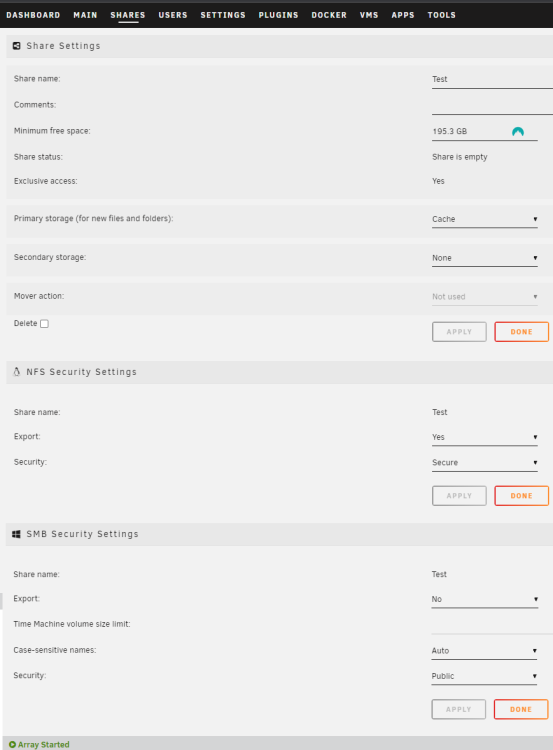Go to the Dashboard tab
This screenshot has height=750, width=553.
click(33, 15)
